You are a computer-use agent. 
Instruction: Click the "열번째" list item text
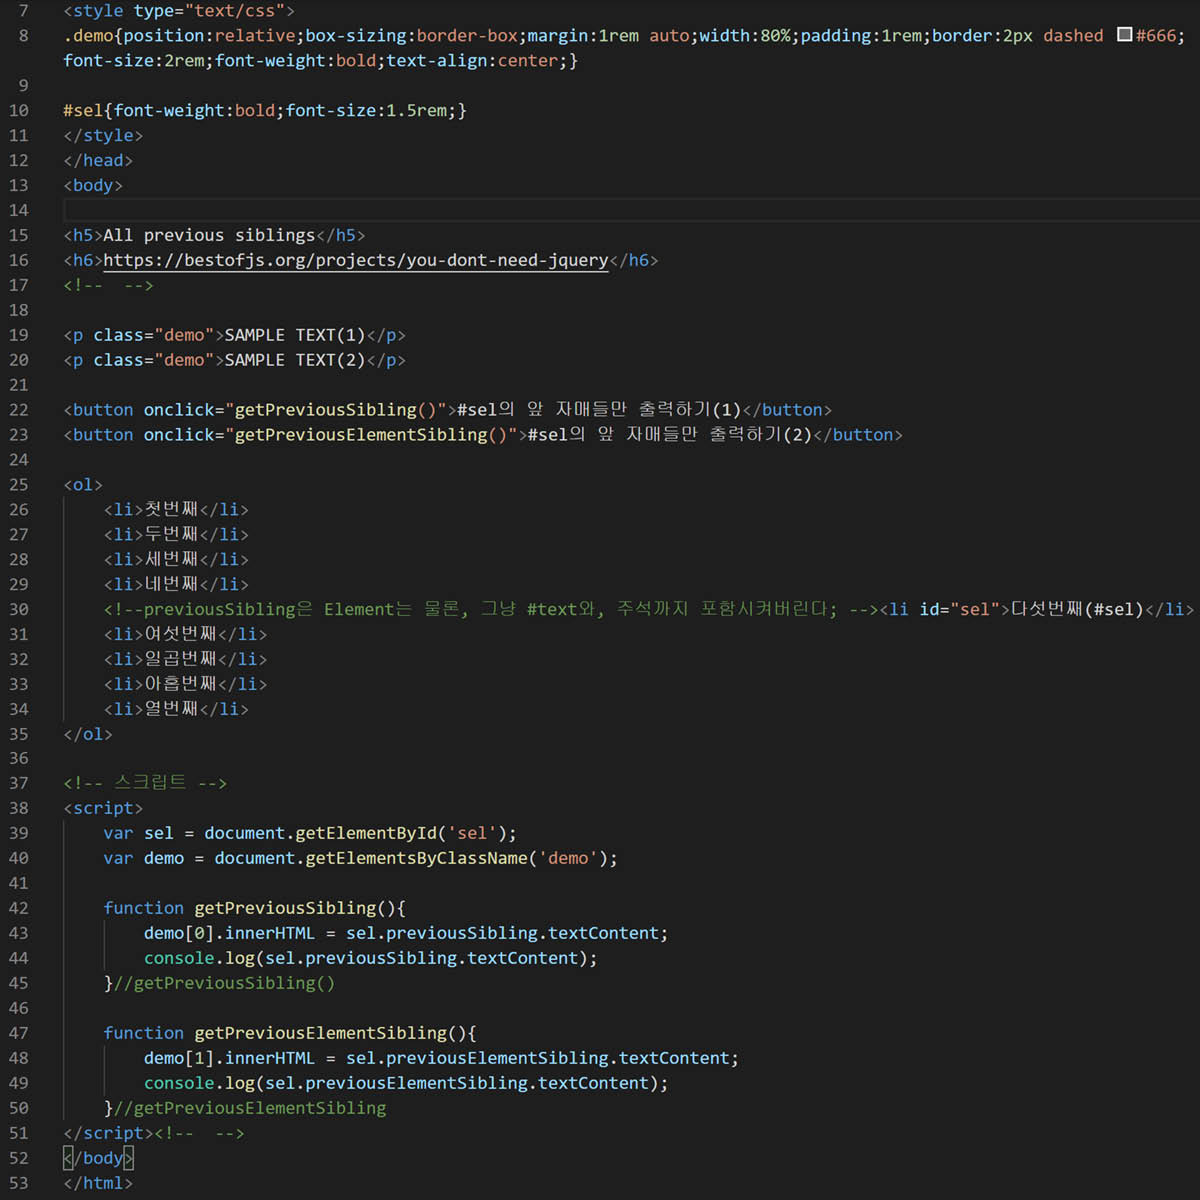171,709
